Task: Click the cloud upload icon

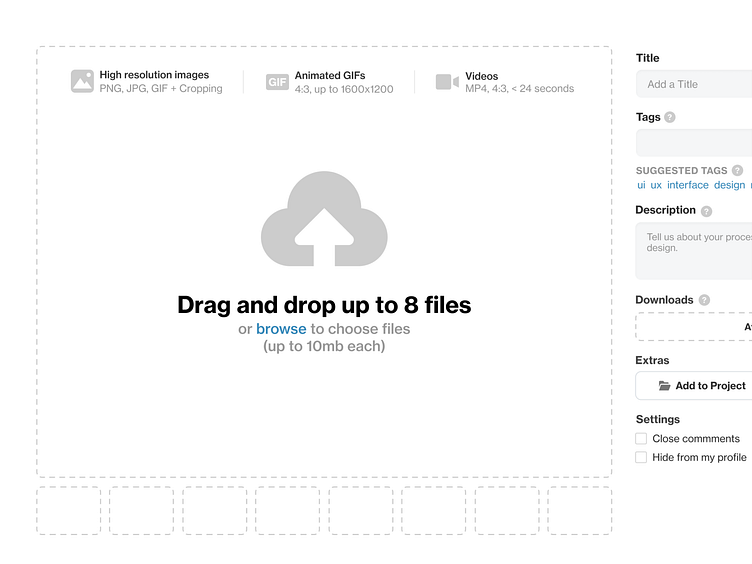Action: (323, 219)
